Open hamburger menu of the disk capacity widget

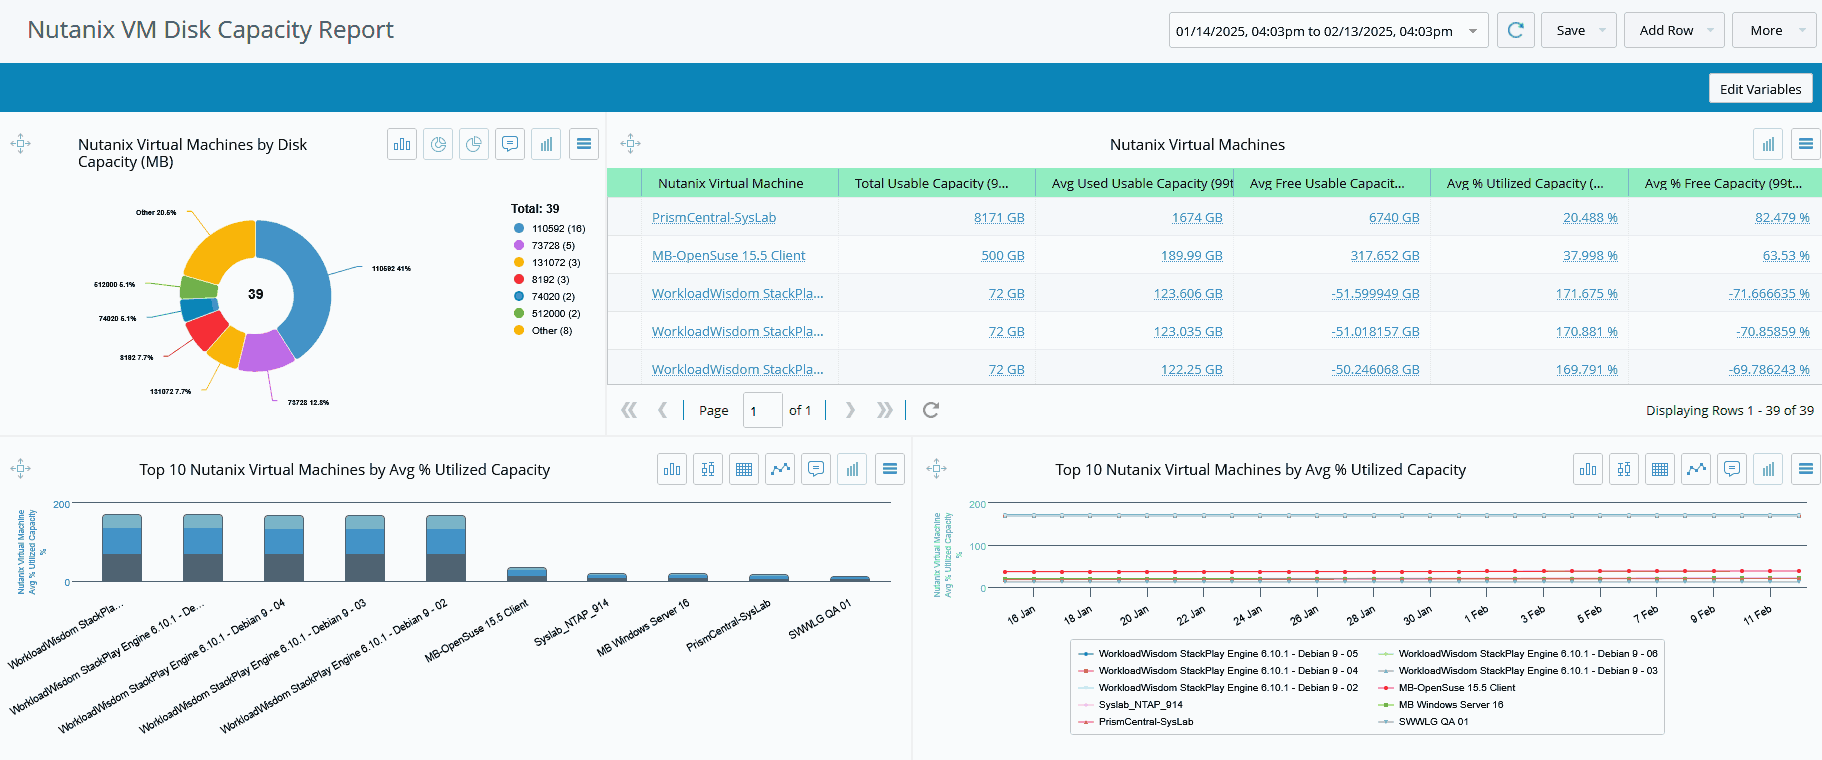tap(584, 144)
